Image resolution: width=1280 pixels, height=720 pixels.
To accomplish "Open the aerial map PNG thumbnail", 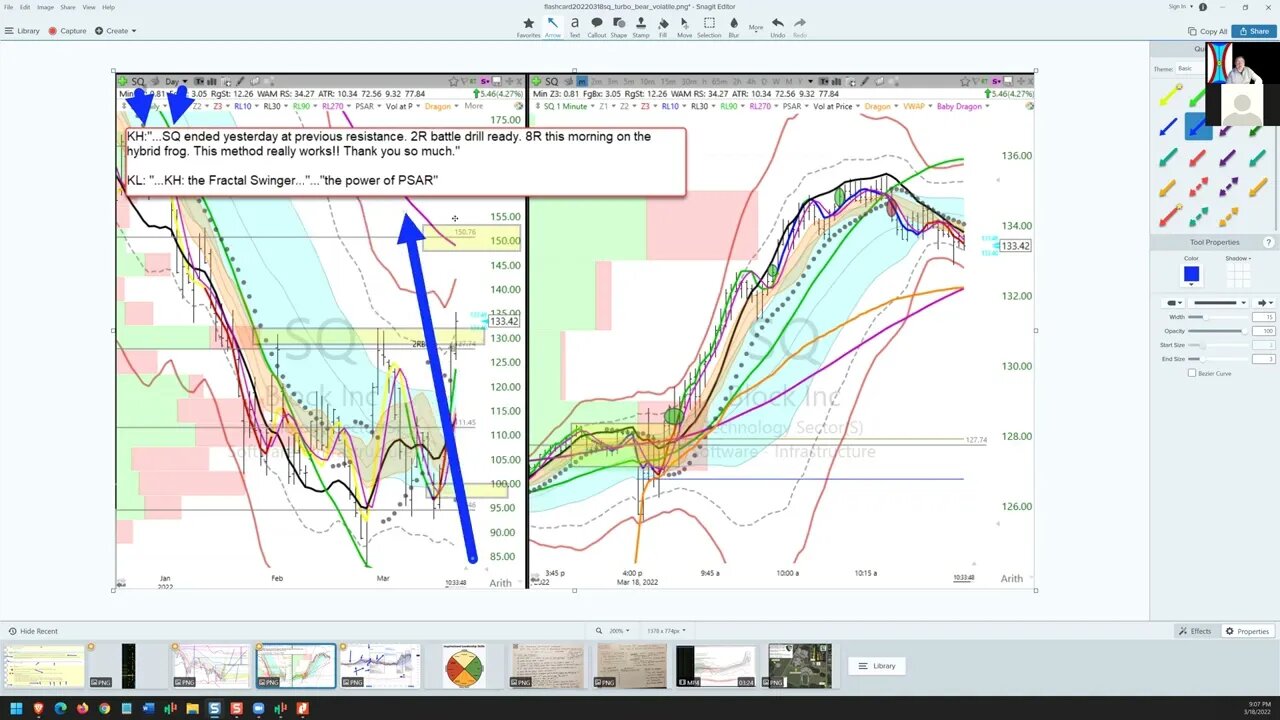I will coord(800,666).
